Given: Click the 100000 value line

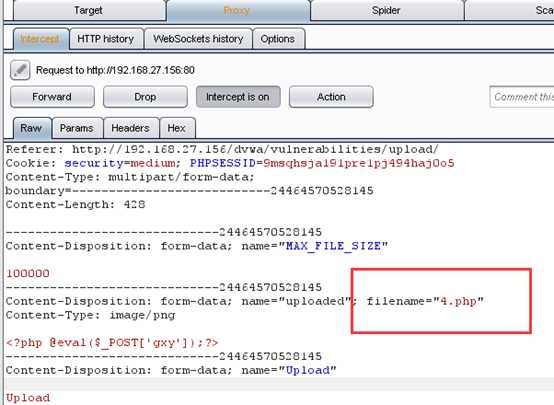Looking at the screenshot, I should (x=28, y=274).
